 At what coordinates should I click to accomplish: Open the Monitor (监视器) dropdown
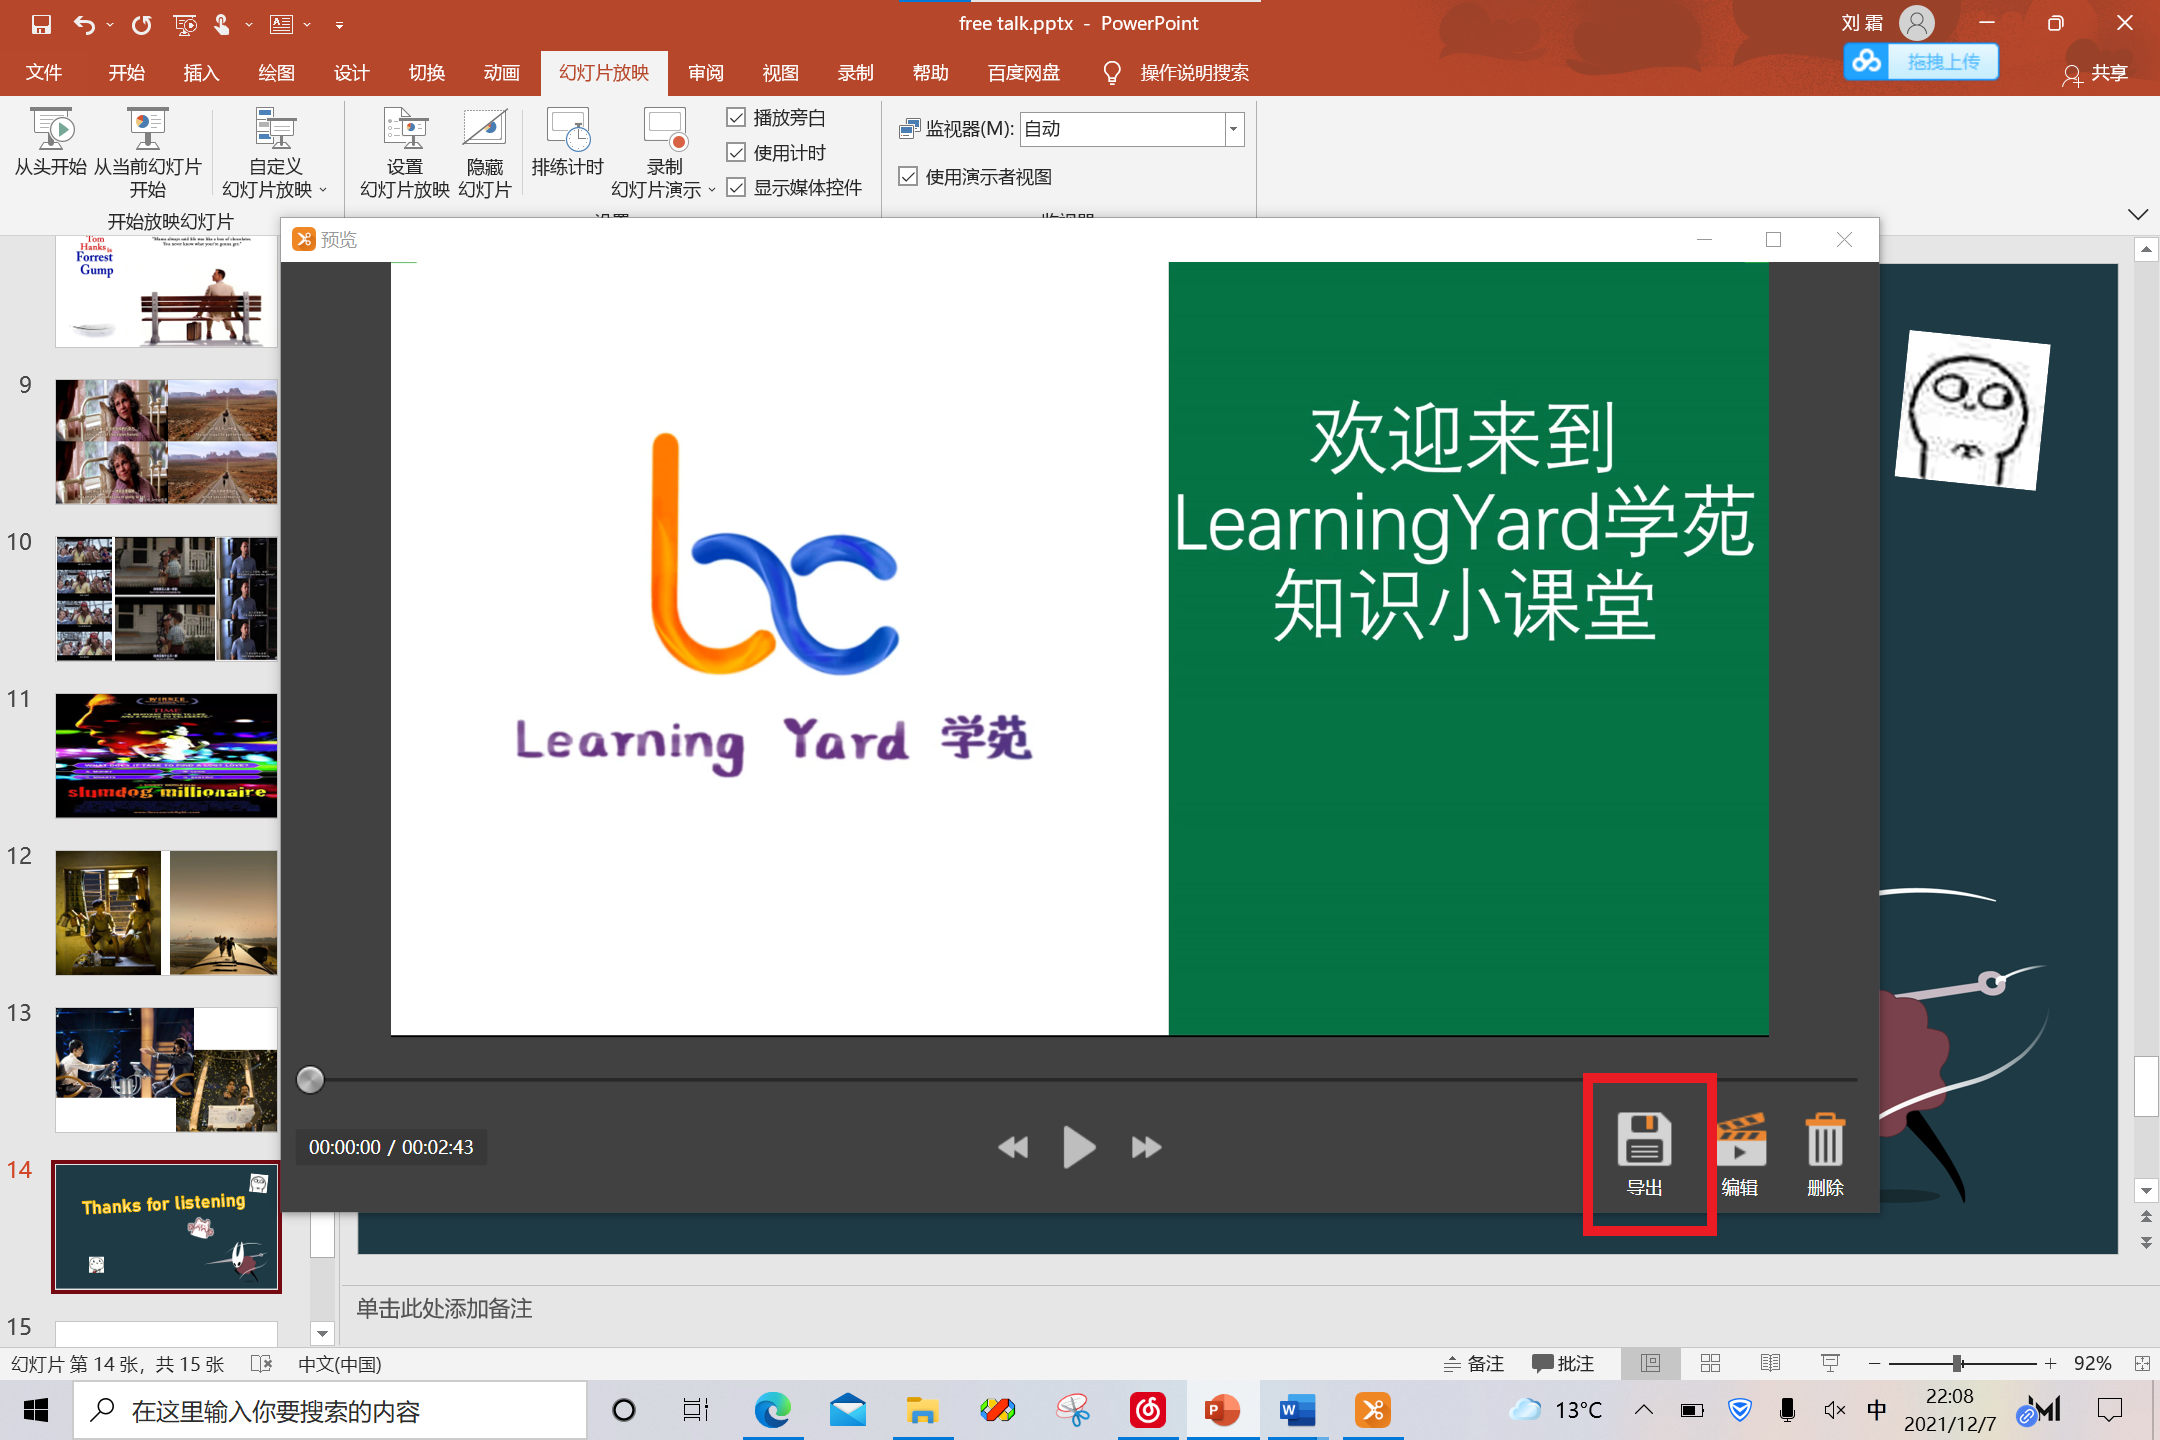(x=1233, y=129)
